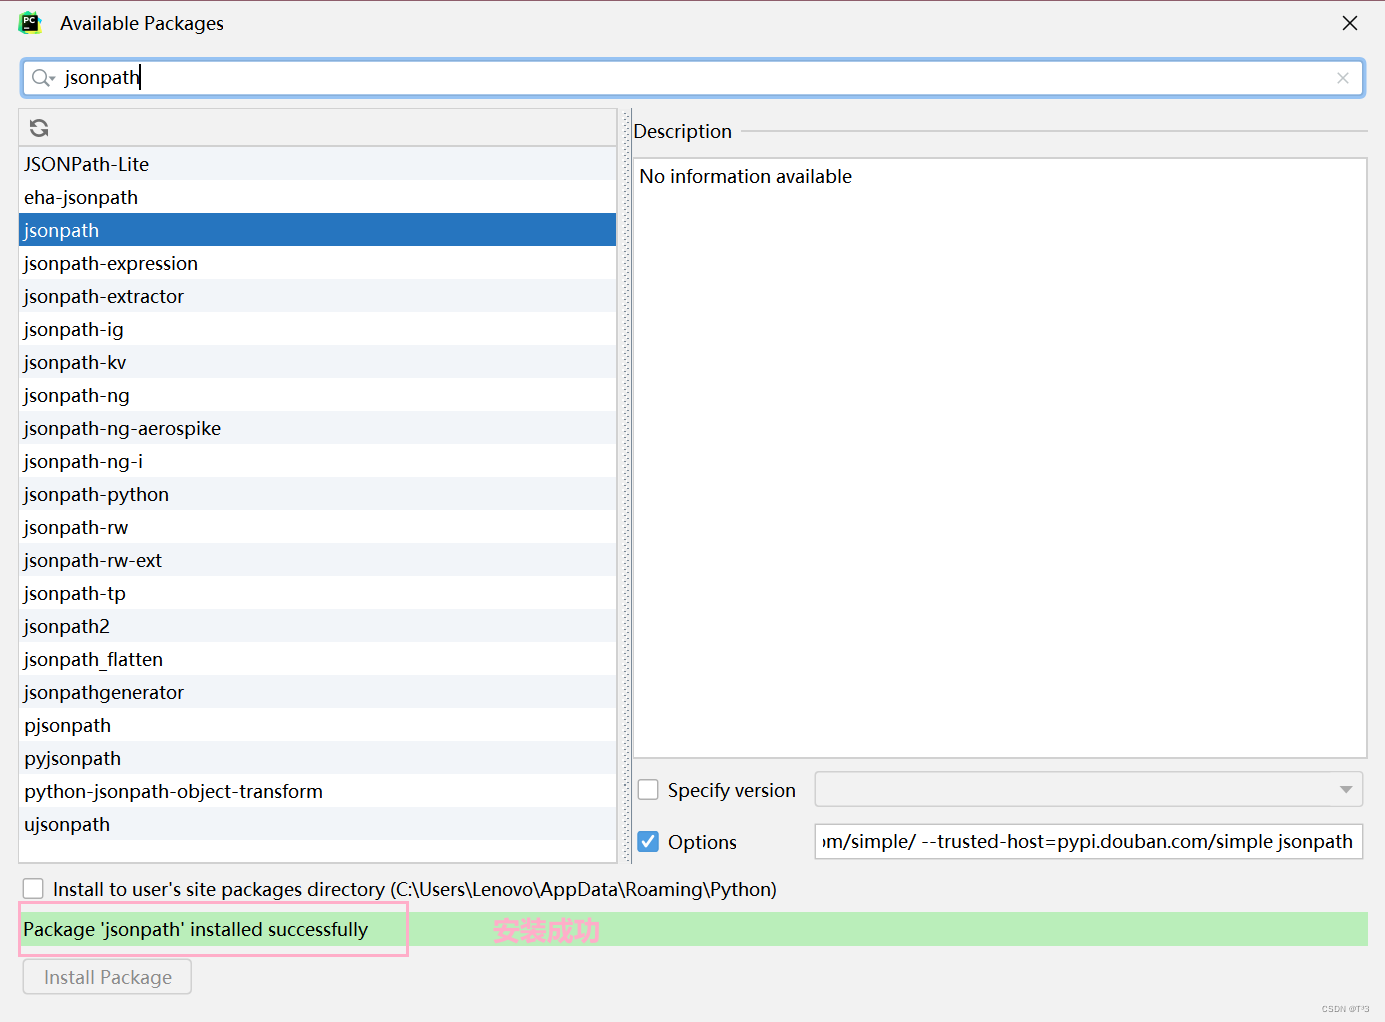Open the Specify version dropdown
Screen dimensions: 1385x1022
[1089, 789]
